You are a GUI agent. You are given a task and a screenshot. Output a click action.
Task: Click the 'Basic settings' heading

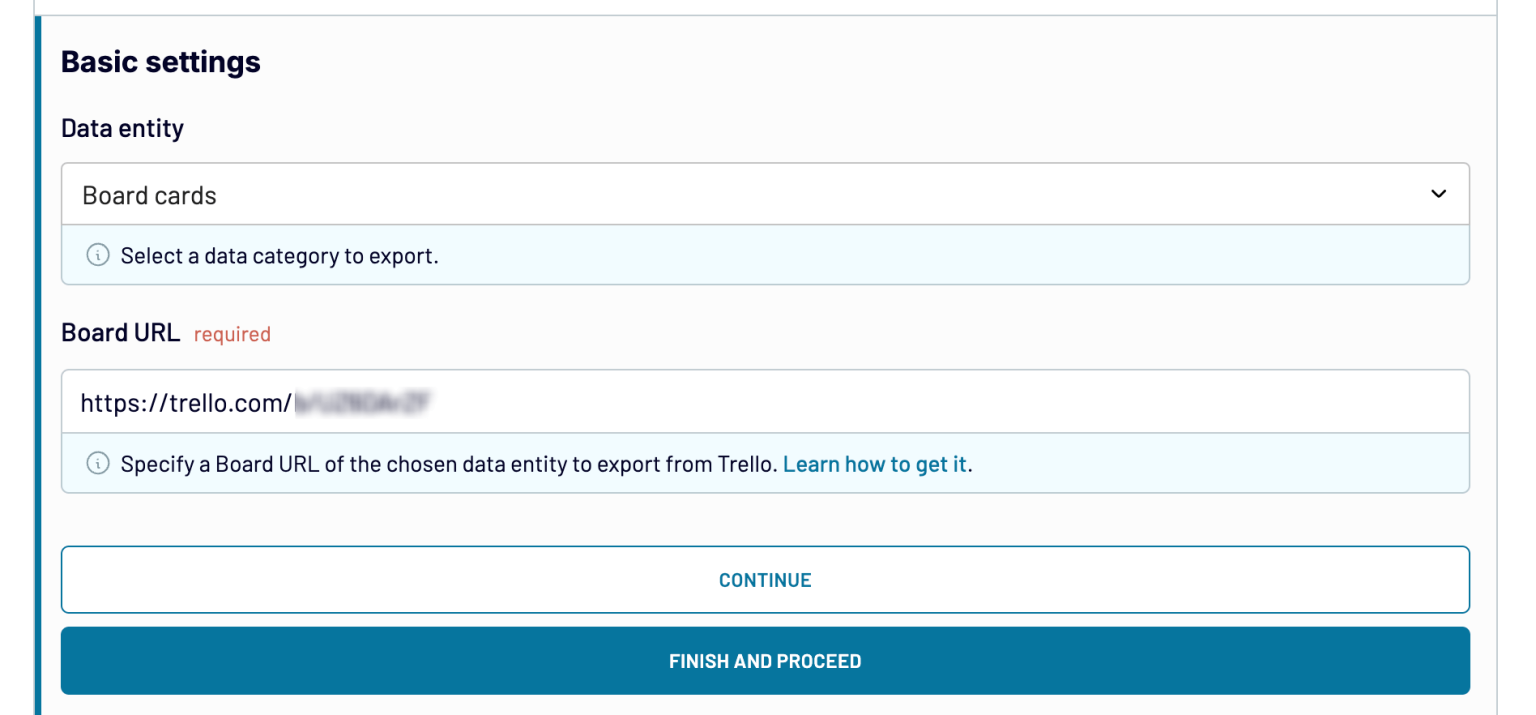point(160,62)
